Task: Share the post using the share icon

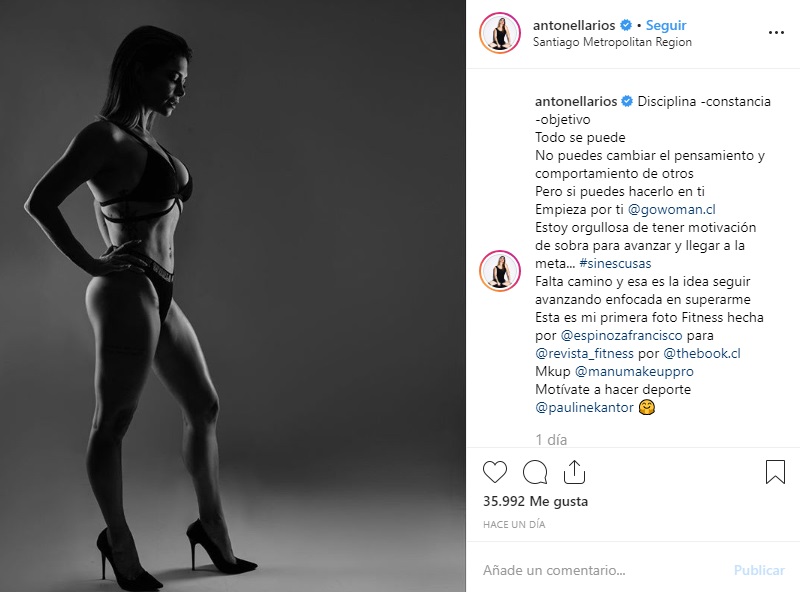Action: coord(574,472)
